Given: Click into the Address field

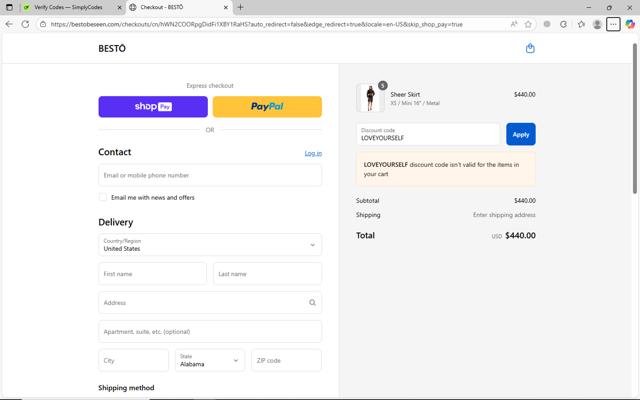Looking at the screenshot, I should click(x=210, y=302).
